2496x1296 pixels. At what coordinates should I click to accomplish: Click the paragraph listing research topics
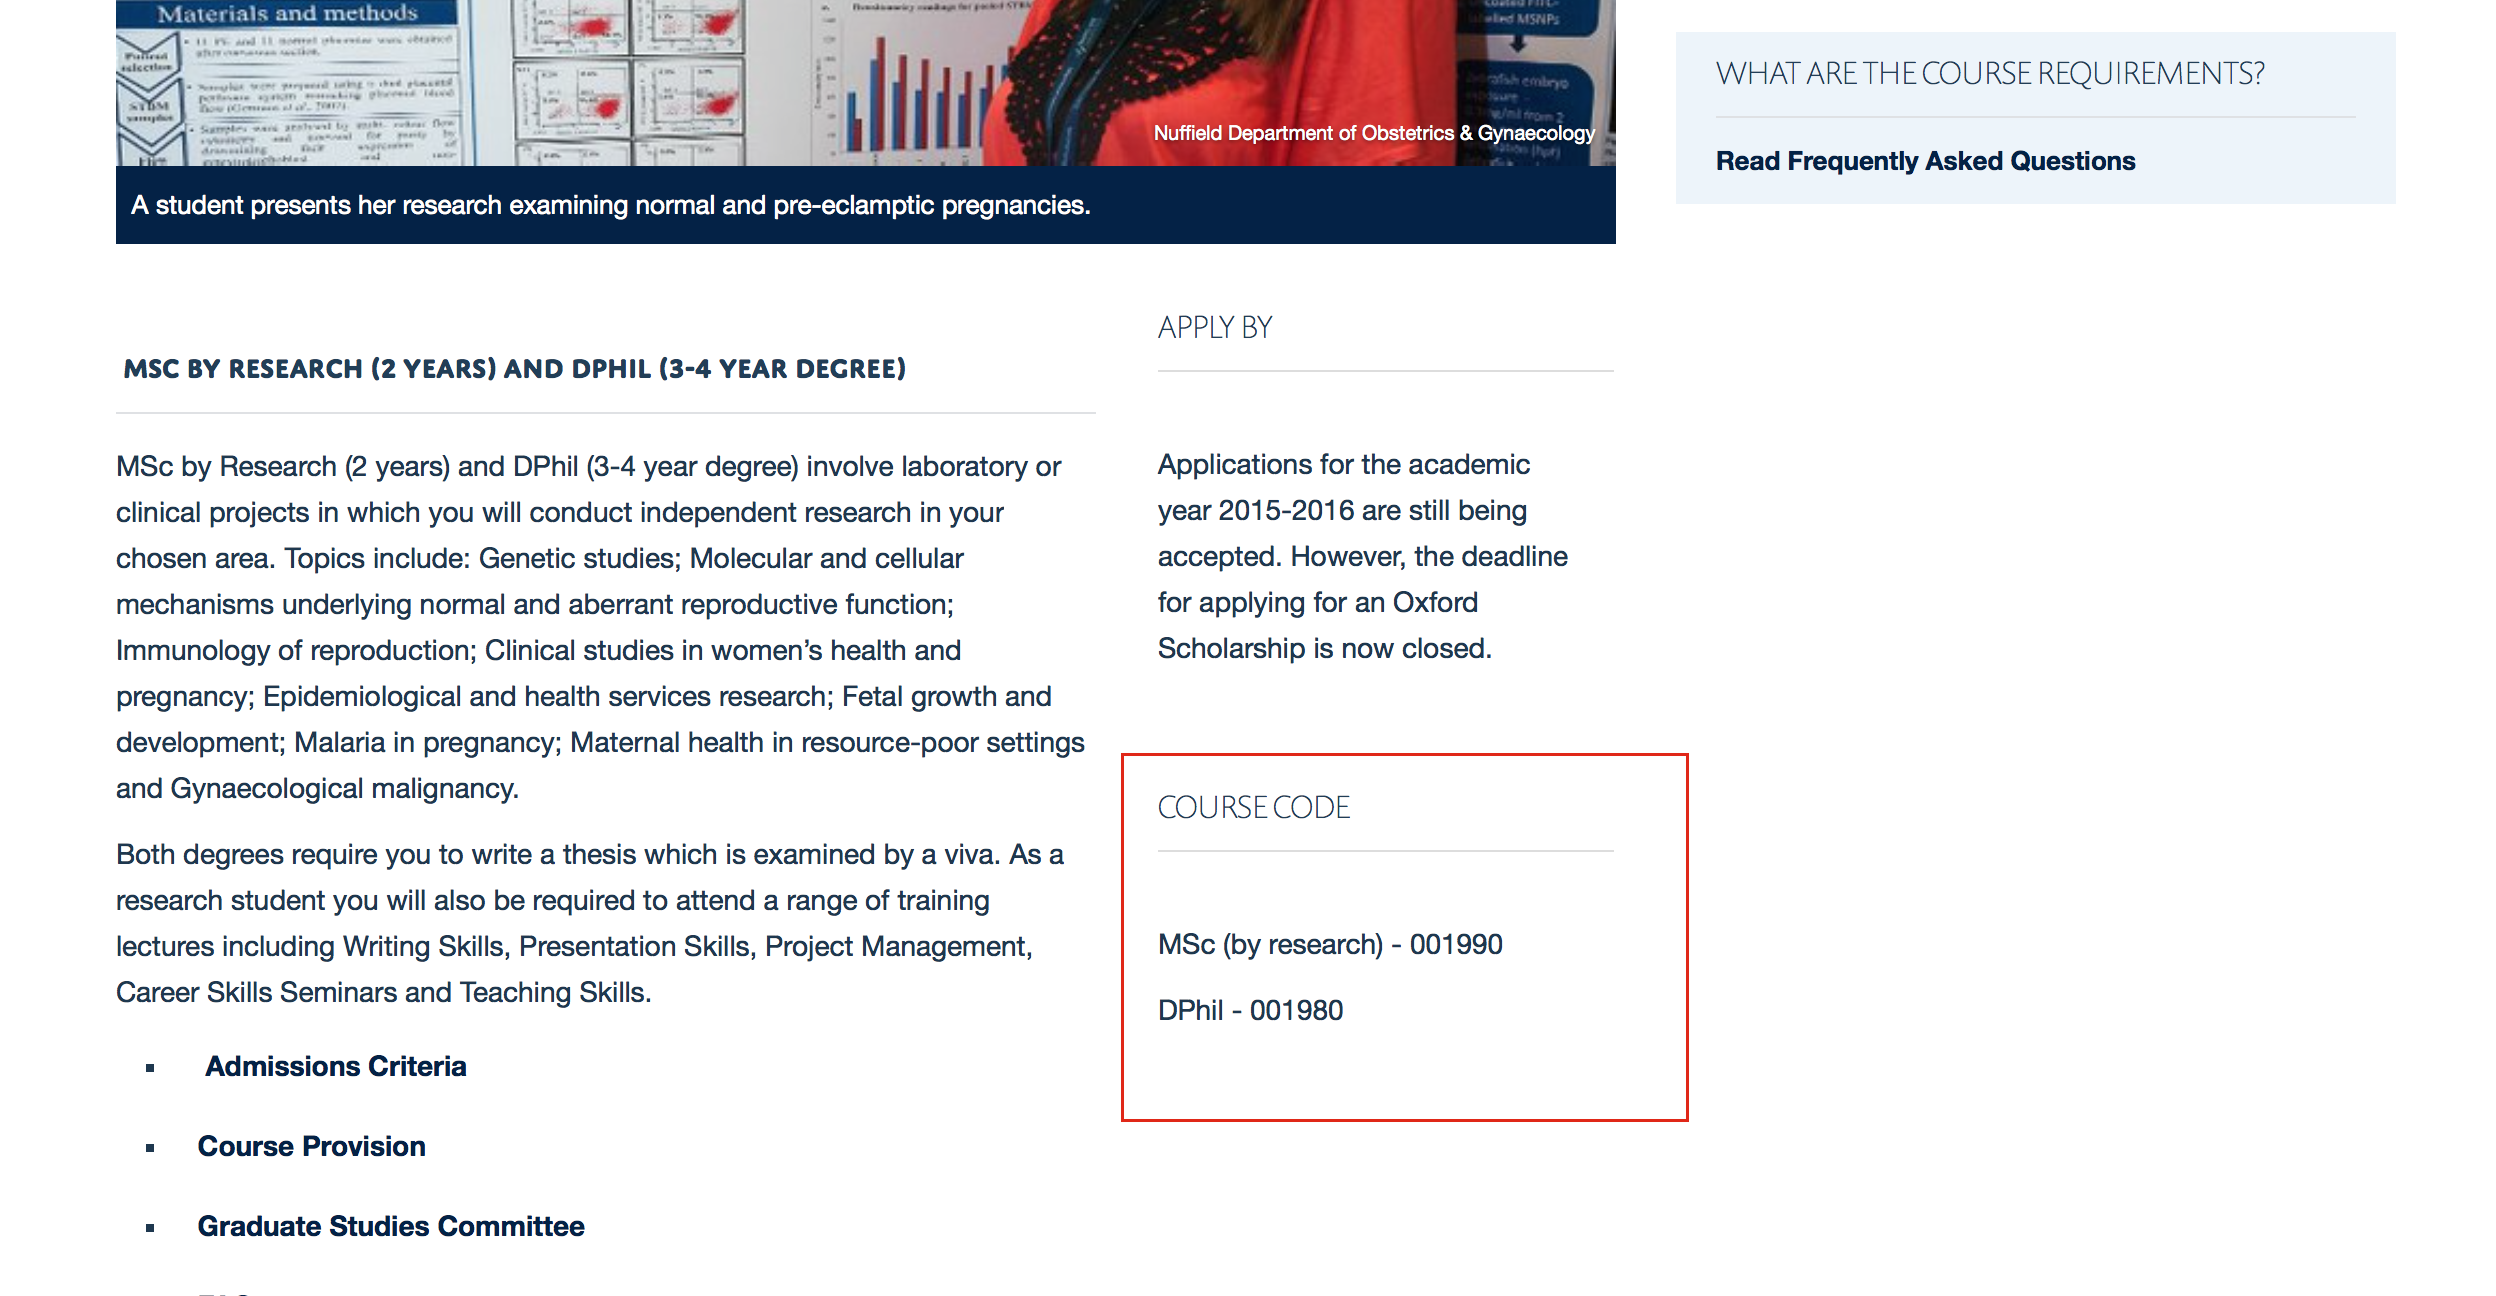(600, 627)
